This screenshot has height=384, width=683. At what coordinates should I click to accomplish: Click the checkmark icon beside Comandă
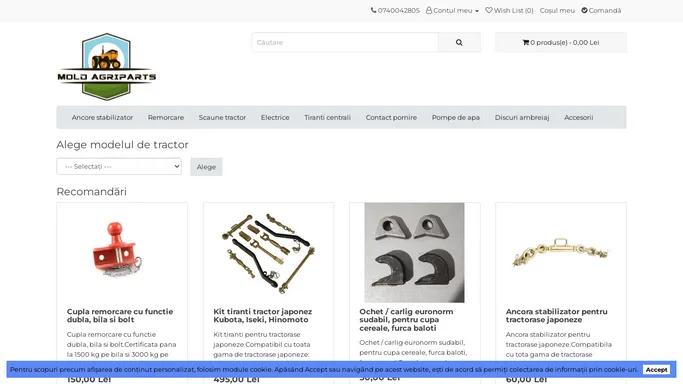tap(584, 10)
